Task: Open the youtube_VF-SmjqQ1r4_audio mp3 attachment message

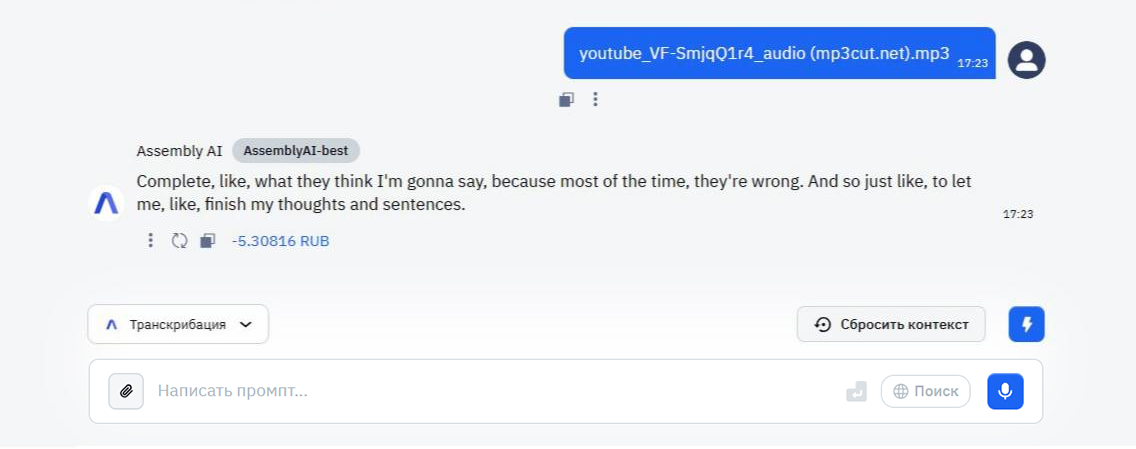Action: tap(764, 54)
